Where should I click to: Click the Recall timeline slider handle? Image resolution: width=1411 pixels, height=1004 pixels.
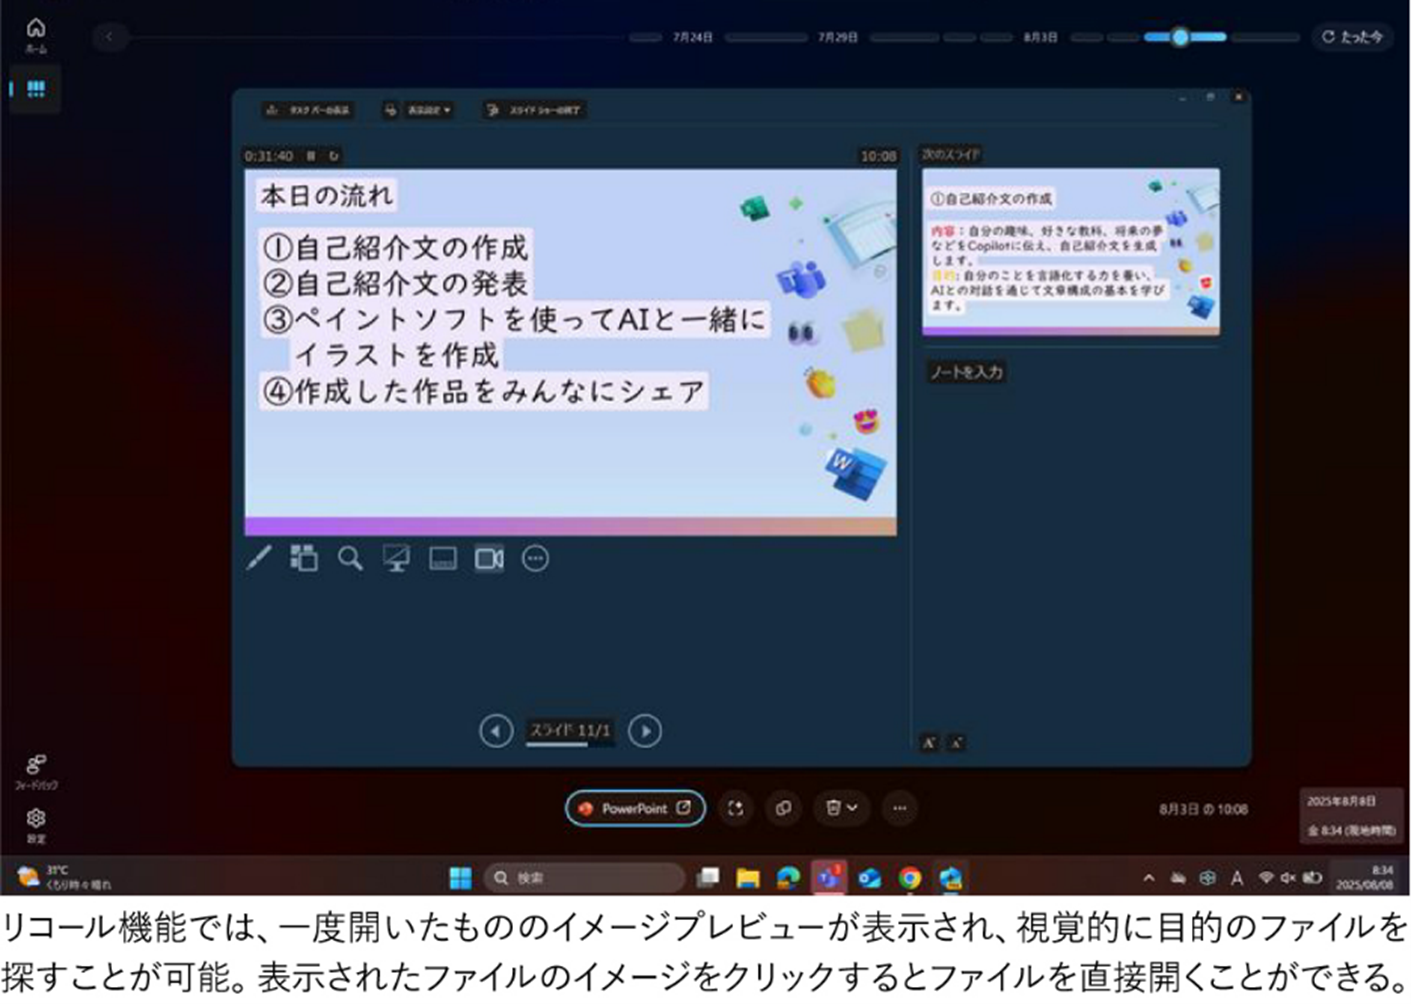coord(1180,37)
